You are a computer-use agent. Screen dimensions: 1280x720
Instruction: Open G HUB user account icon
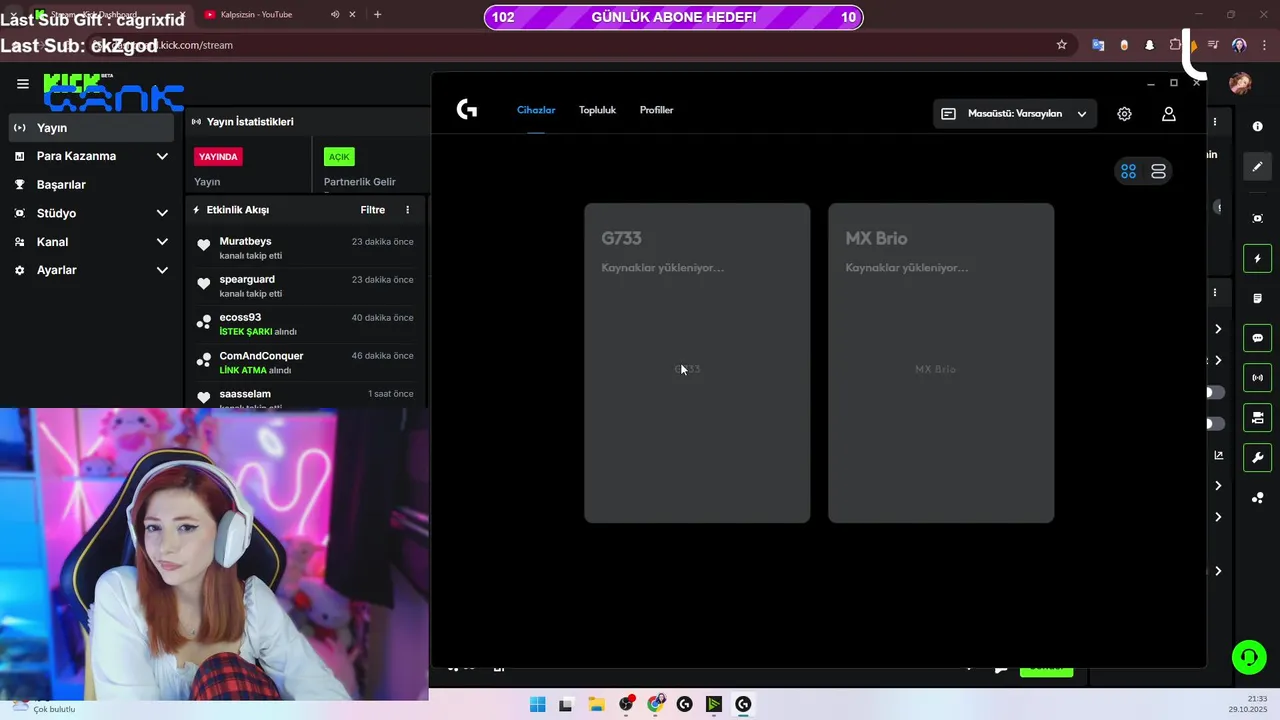(x=1168, y=114)
